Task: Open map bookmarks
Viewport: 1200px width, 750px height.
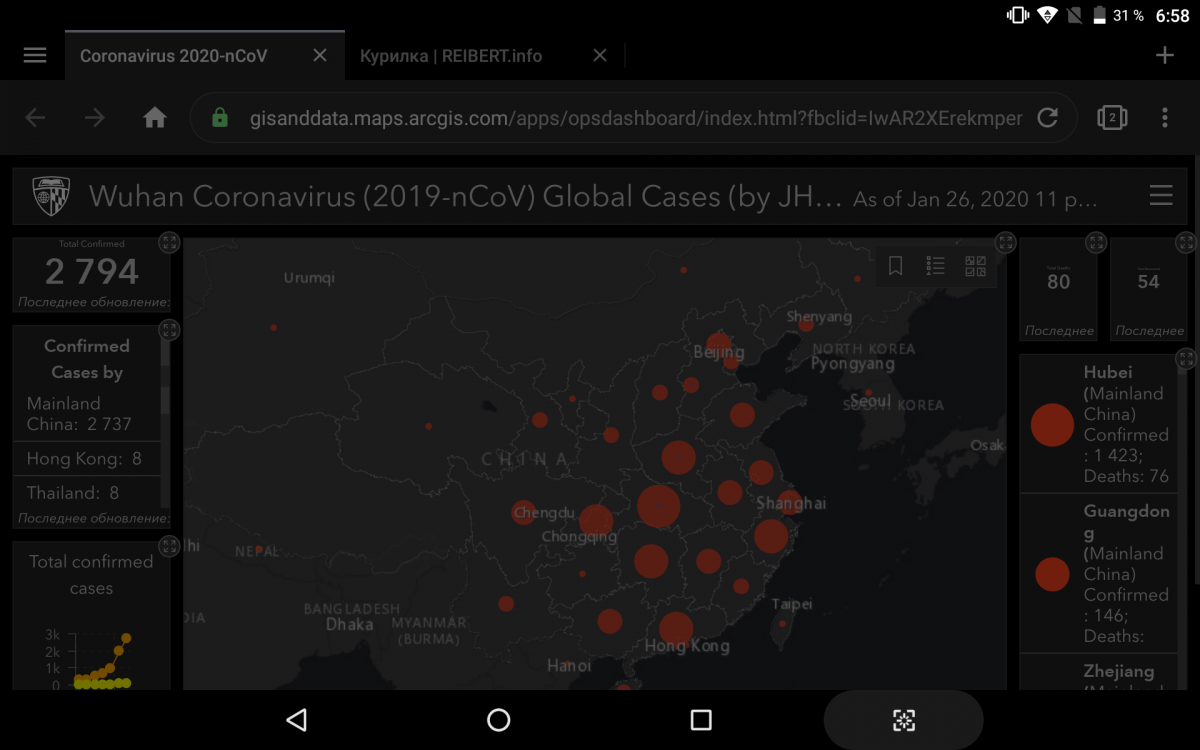Action: (896, 266)
